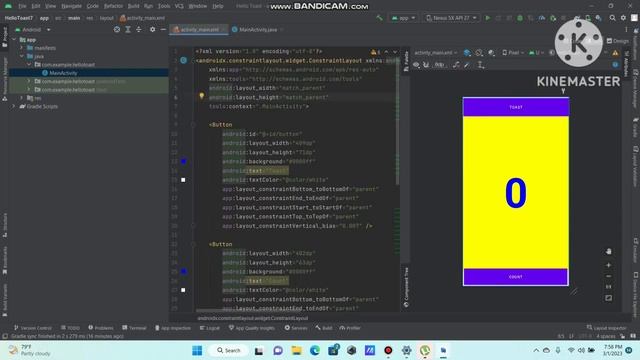The width and height of the screenshot is (640, 360).
Task: Click the hammer Make Project icon
Action: [380, 18]
